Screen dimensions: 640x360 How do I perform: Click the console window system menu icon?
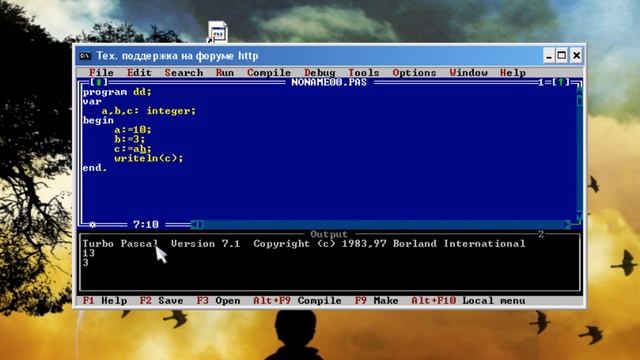[85, 56]
